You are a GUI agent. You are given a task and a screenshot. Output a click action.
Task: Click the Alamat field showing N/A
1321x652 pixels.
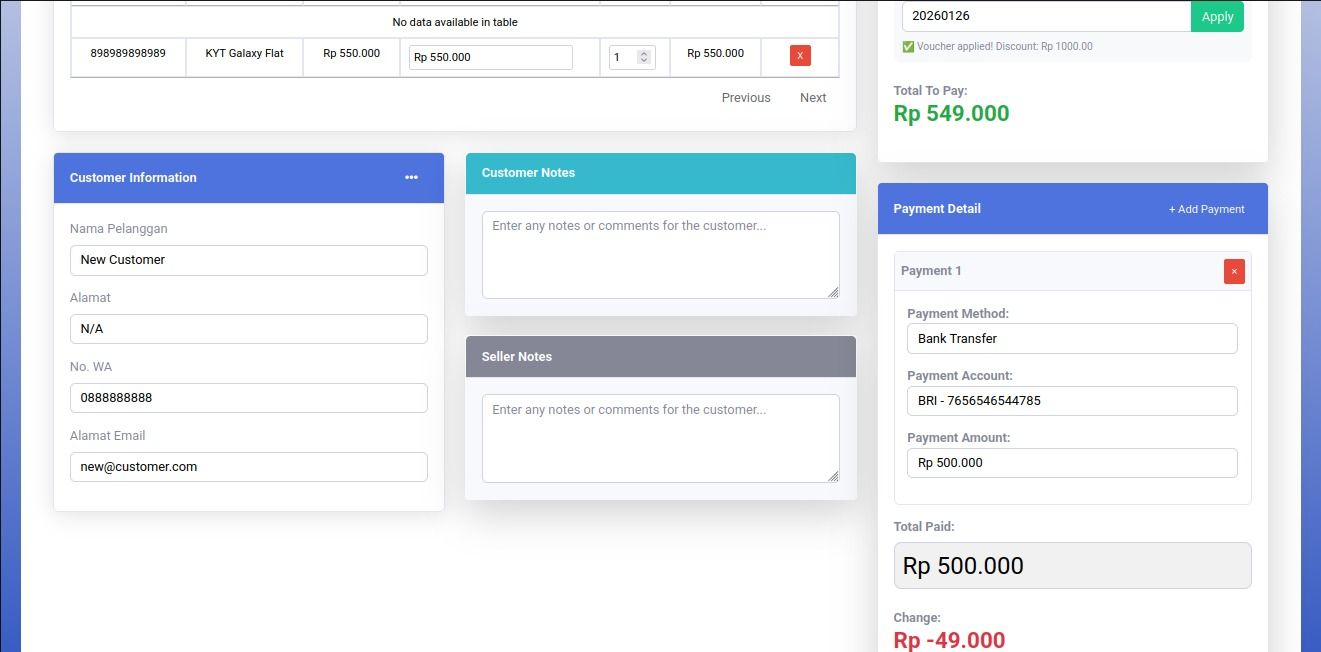click(249, 329)
